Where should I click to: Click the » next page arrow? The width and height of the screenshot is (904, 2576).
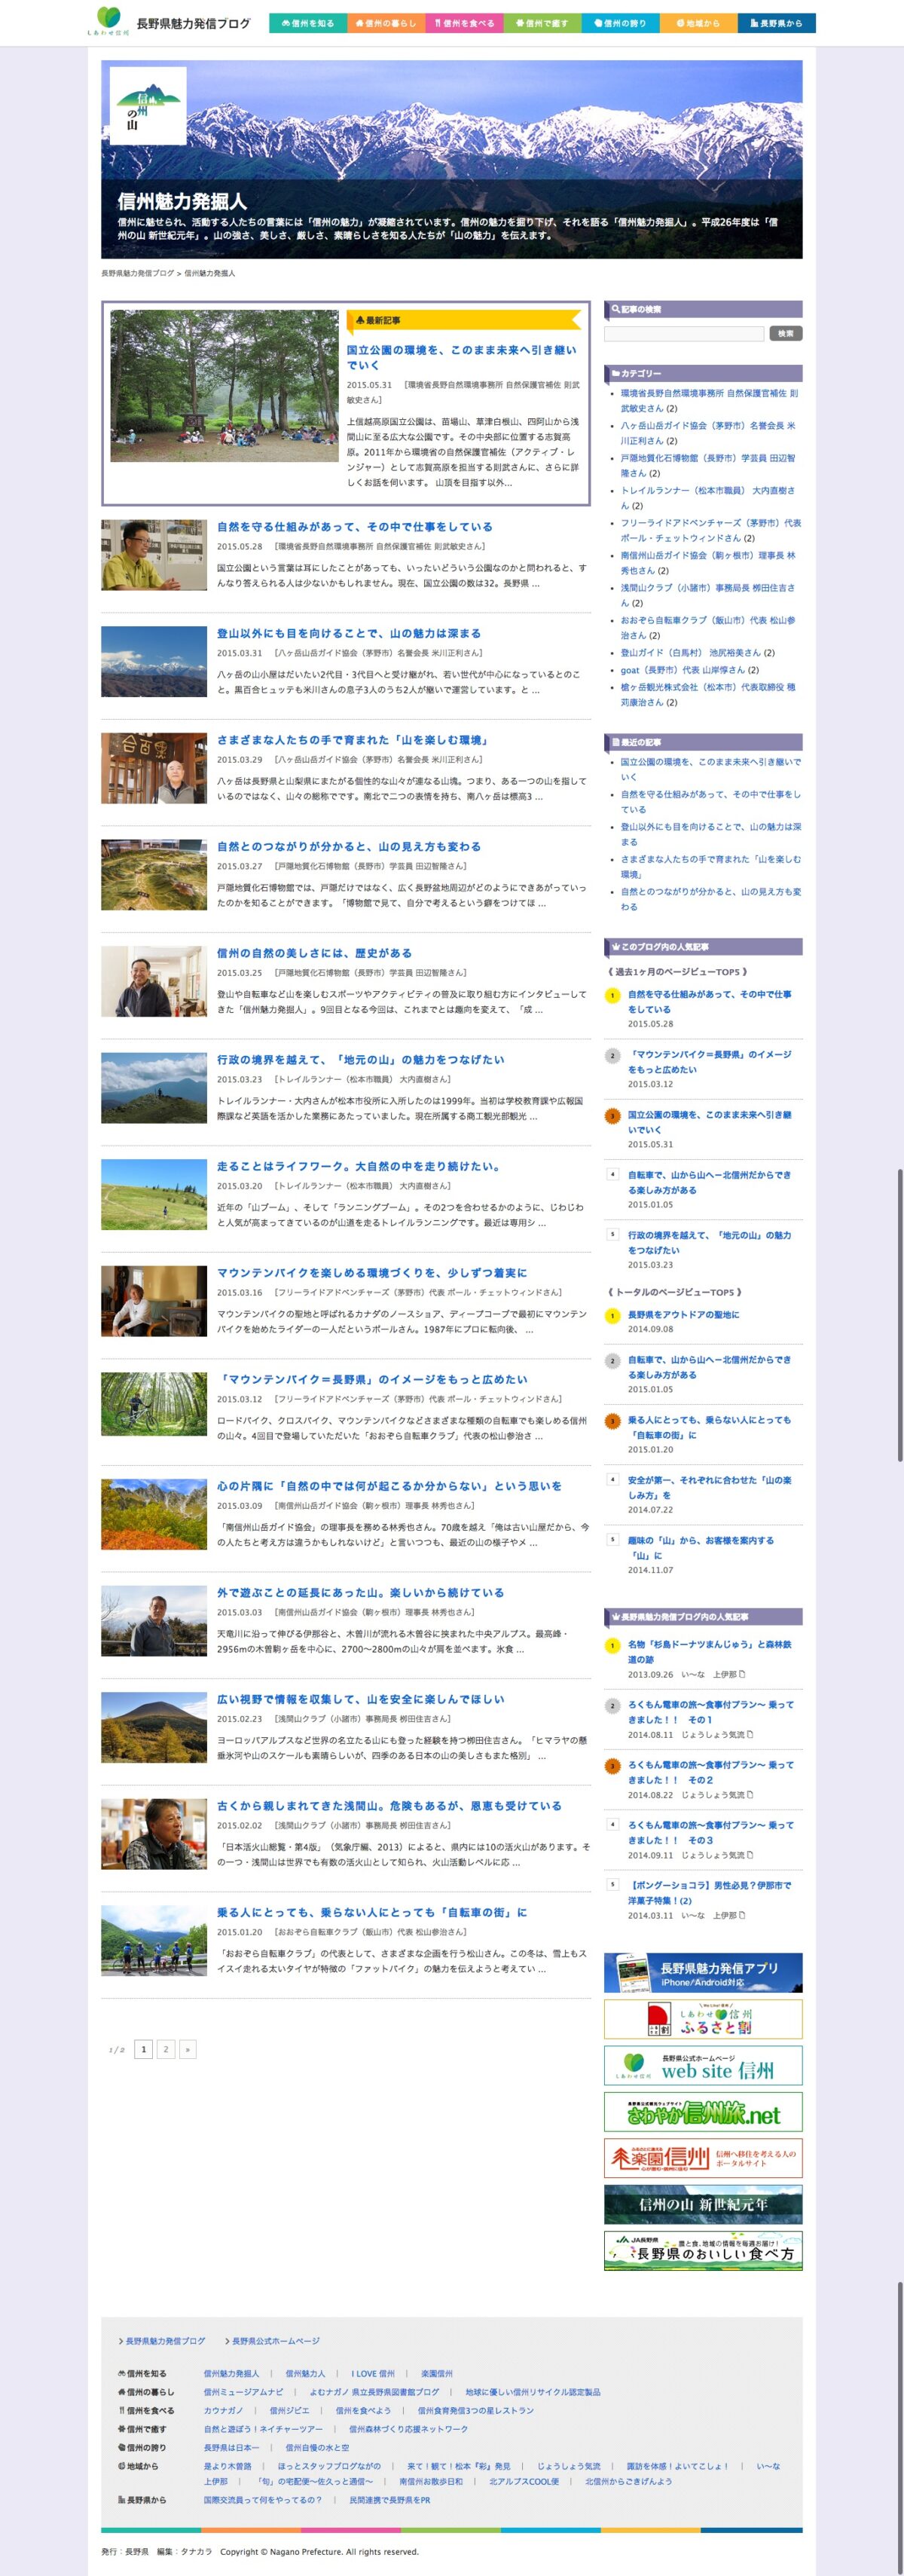pos(187,2048)
